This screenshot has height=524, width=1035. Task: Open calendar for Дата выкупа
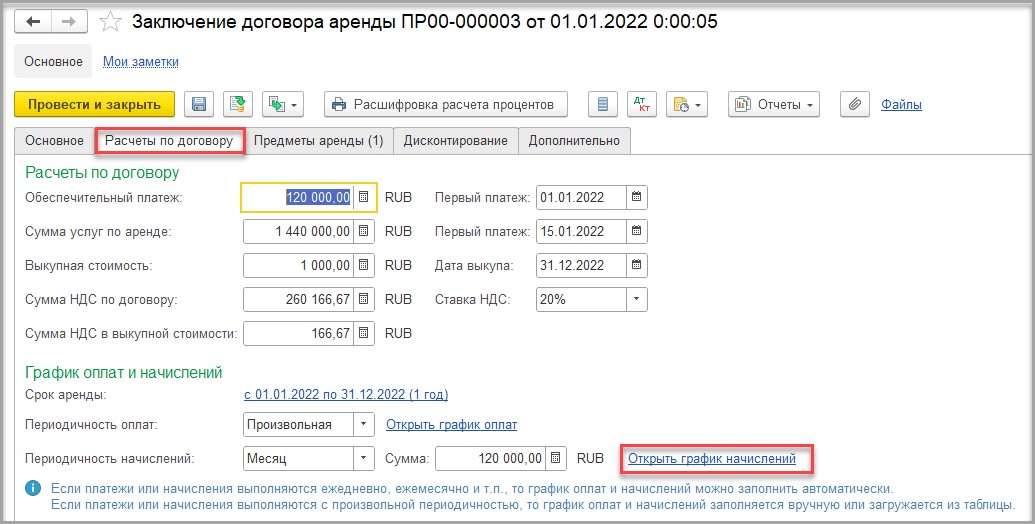click(636, 265)
